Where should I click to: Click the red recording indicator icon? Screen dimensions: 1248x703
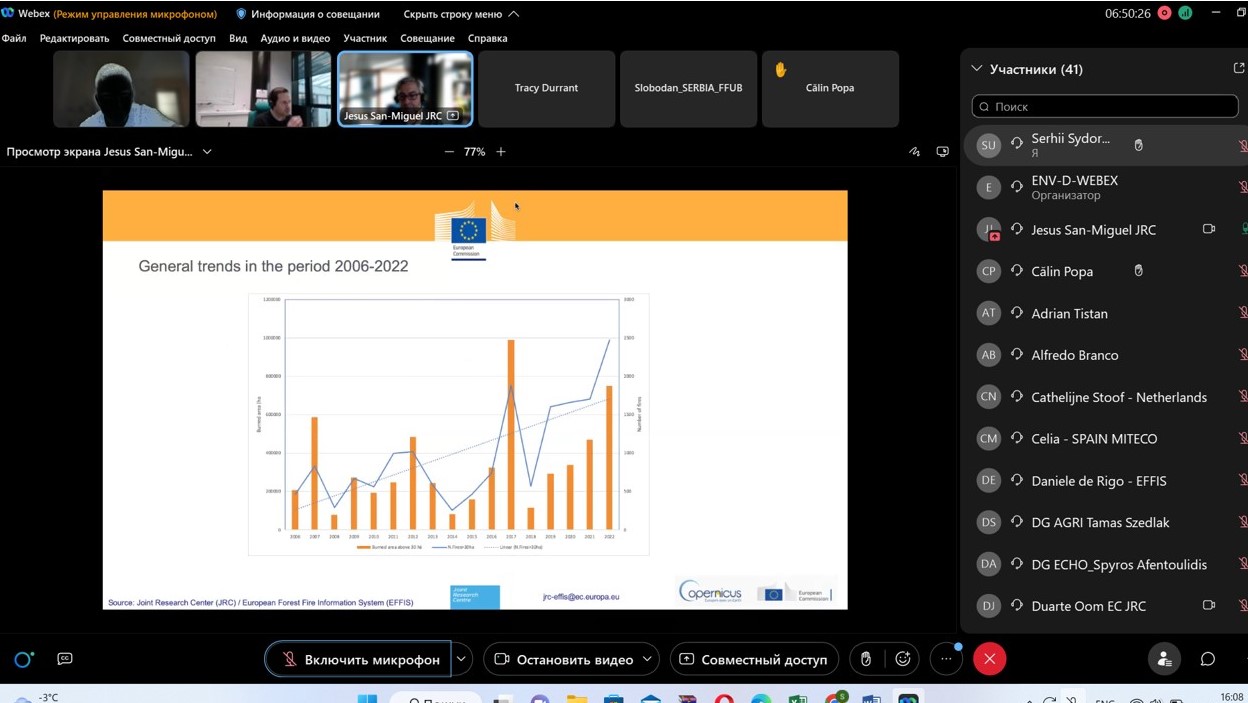pos(1164,14)
